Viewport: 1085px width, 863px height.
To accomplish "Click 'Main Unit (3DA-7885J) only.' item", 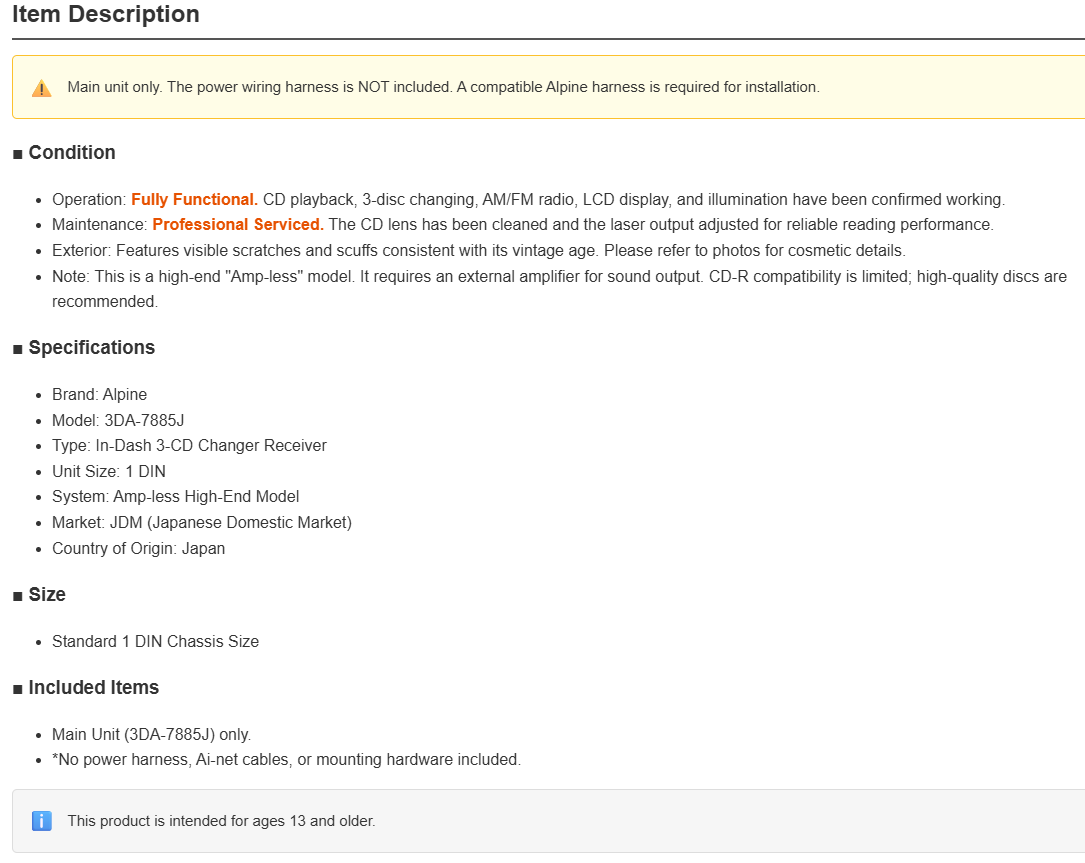I will point(152,734).
